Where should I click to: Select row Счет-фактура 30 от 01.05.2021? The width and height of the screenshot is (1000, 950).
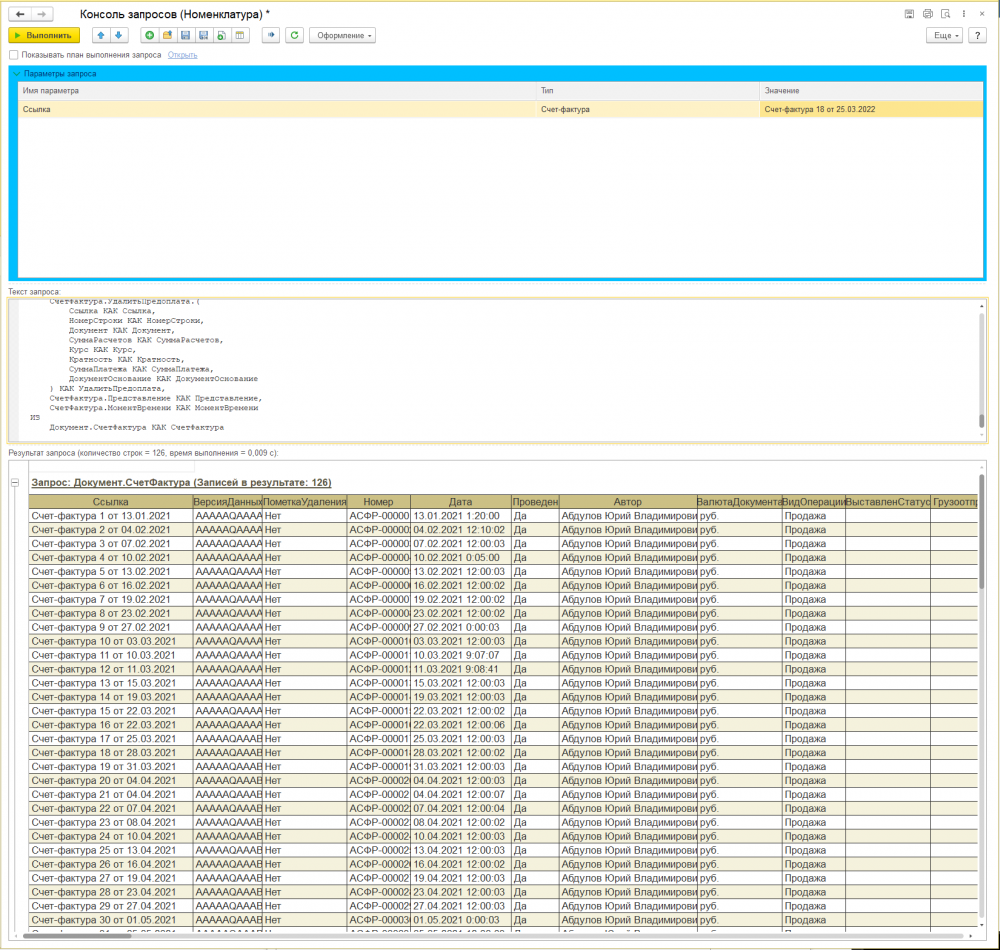pos(110,920)
